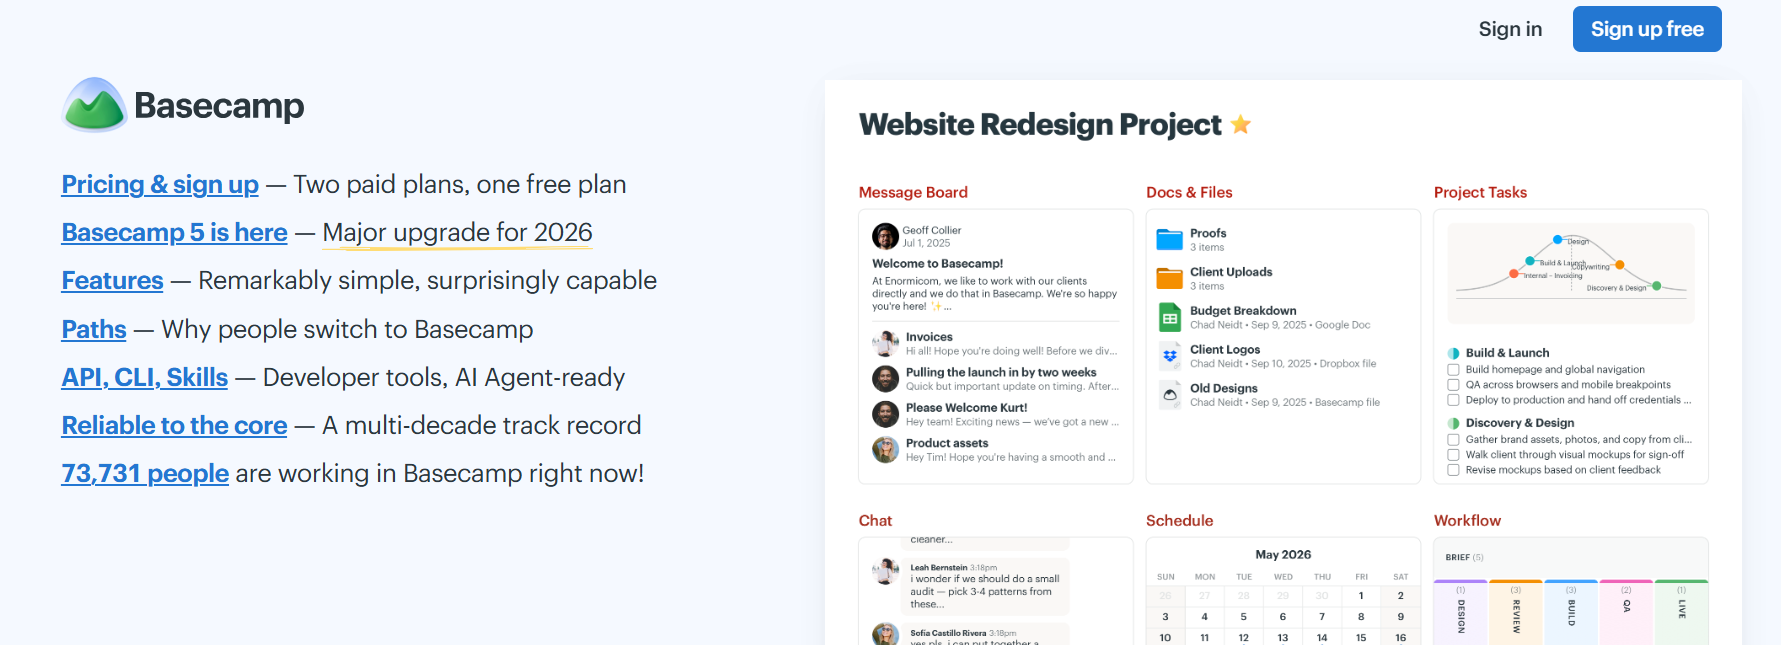
Task: Click Geoff Collier's avatar in Message Board
Action: click(x=885, y=236)
